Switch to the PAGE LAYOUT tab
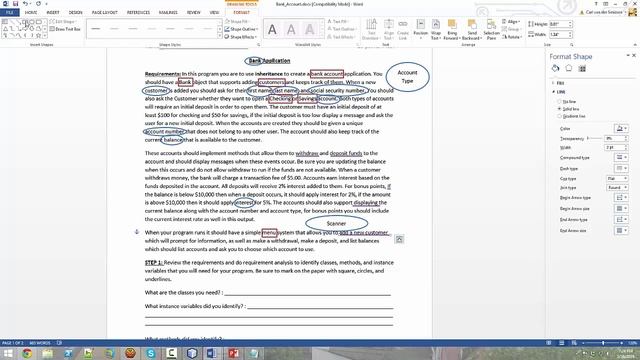 pos(104,13)
